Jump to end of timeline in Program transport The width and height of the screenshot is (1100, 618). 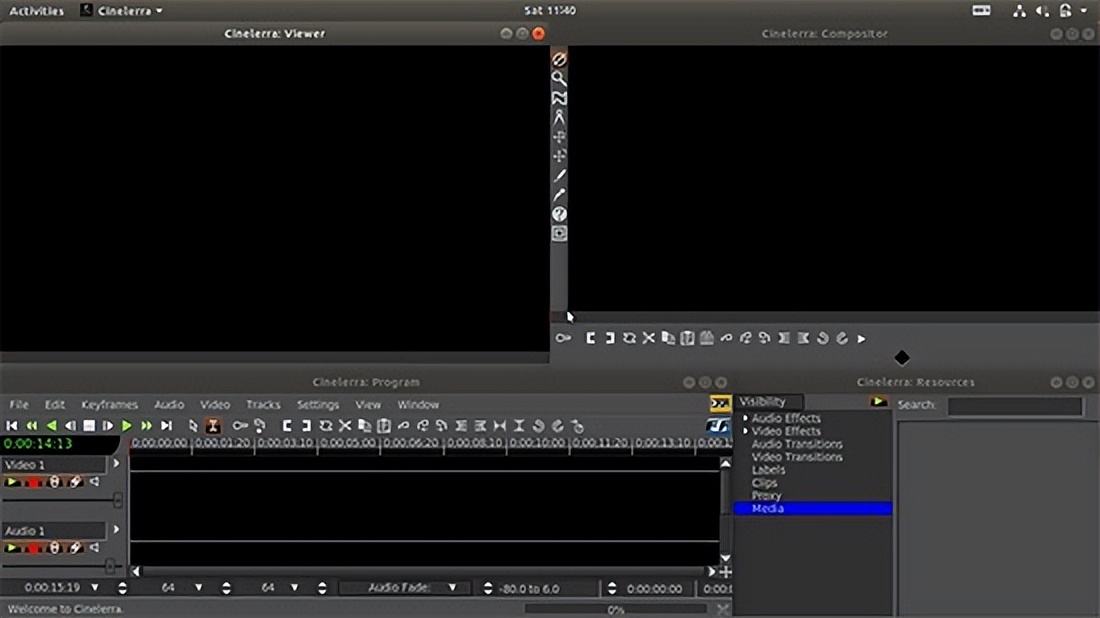click(166, 426)
